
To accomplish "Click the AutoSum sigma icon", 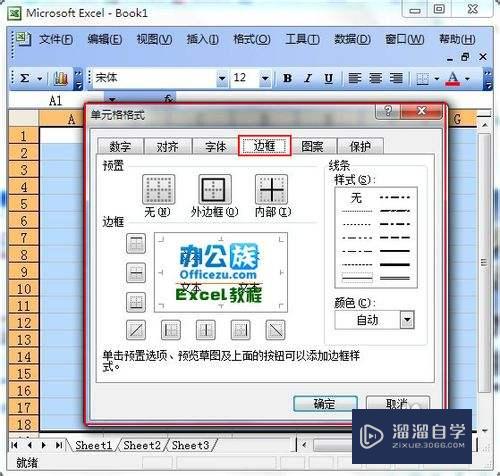I will point(25,79).
